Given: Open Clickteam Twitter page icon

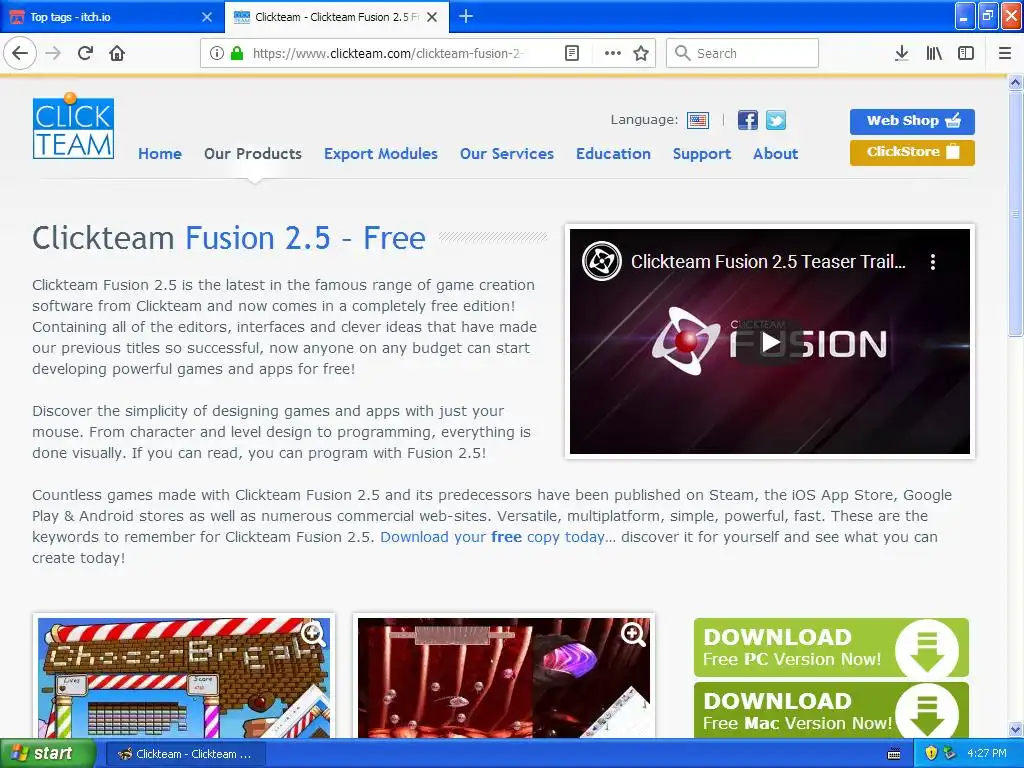Looking at the screenshot, I should [x=775, y=120].
